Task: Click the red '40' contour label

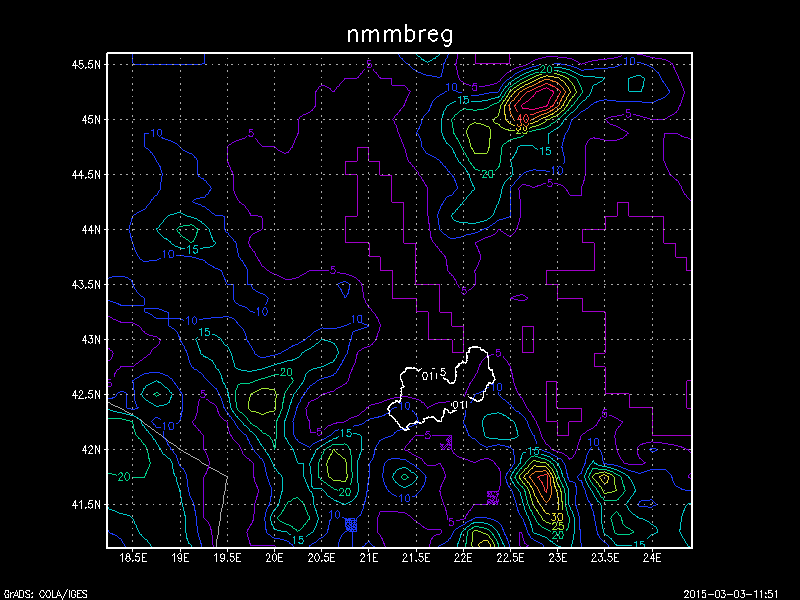Action: coord(523,119)
